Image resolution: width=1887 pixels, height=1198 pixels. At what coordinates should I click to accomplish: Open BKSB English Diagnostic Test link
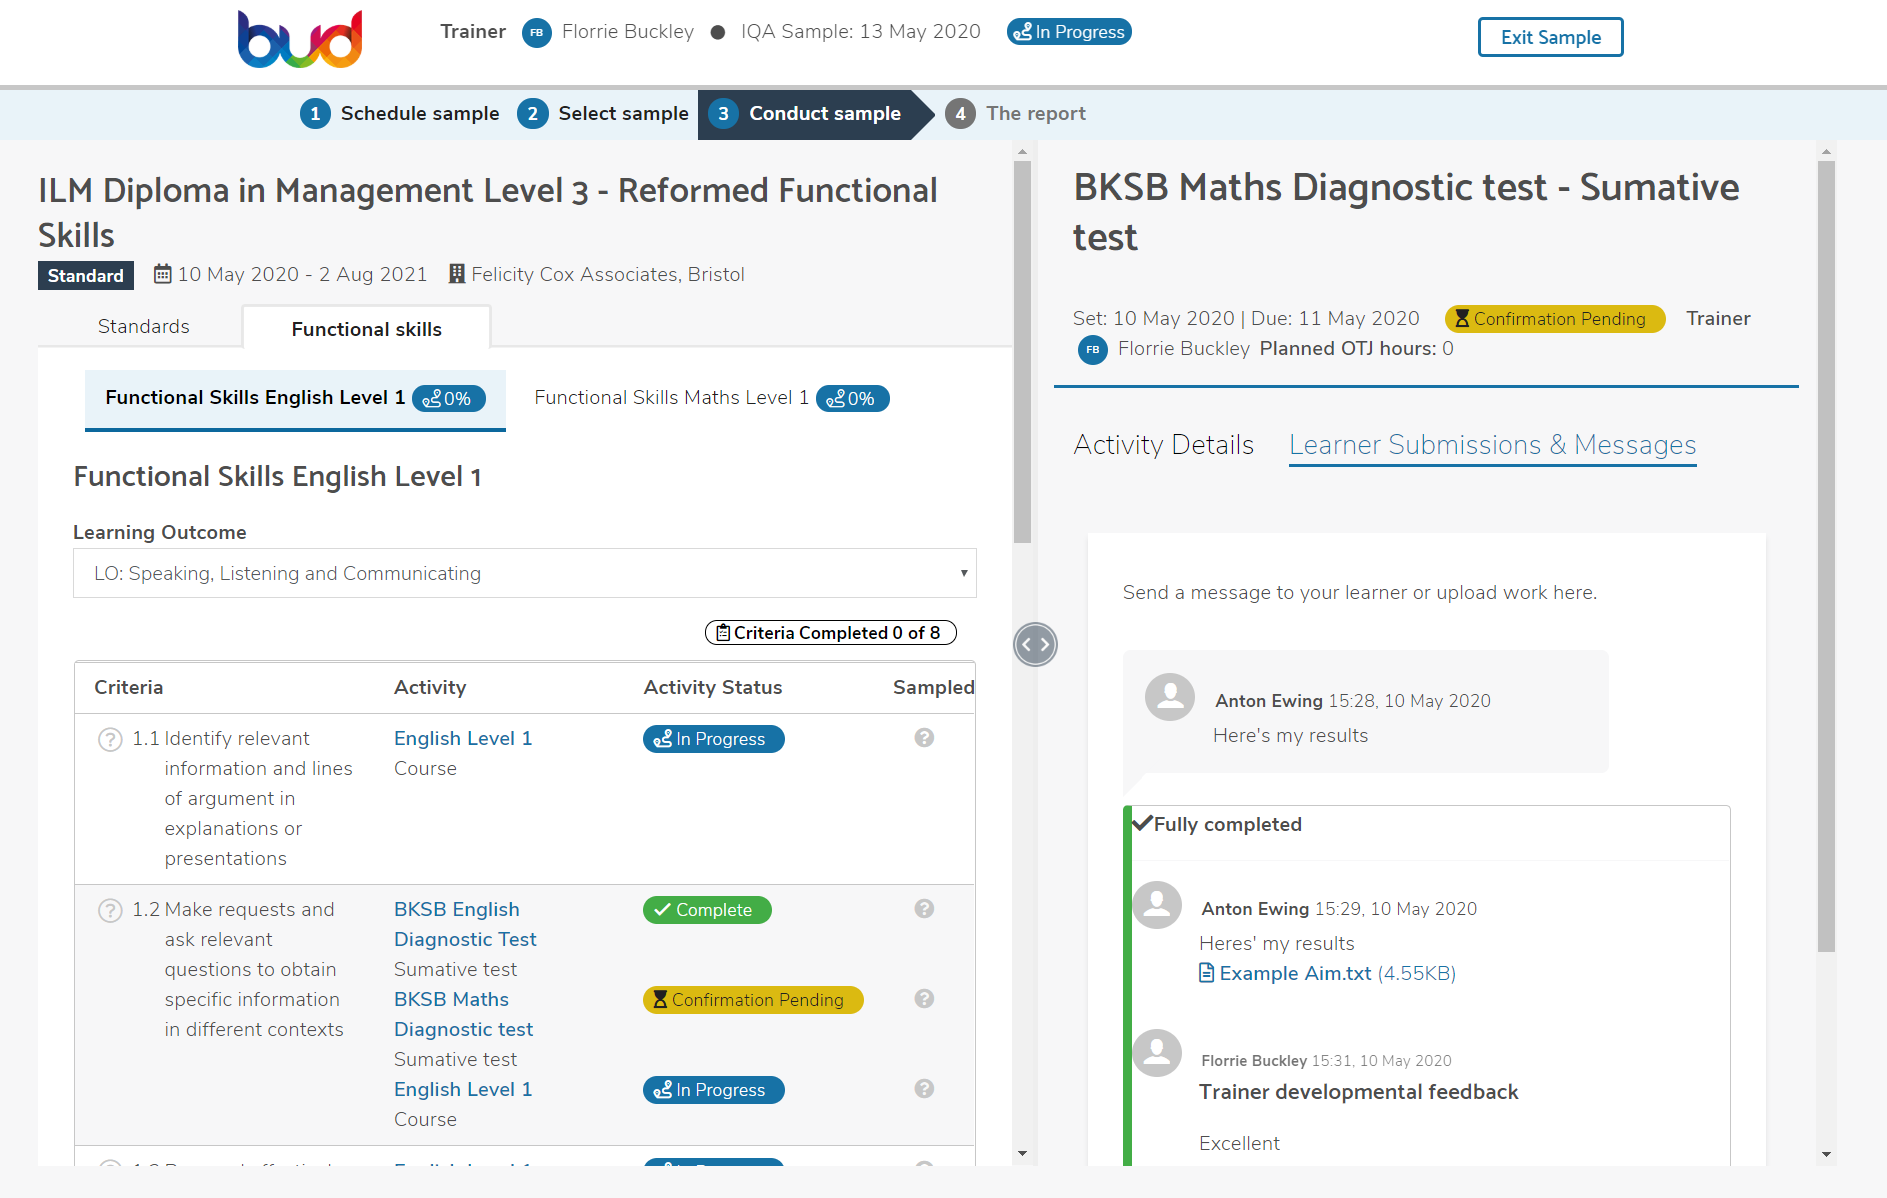click(465, 924)
